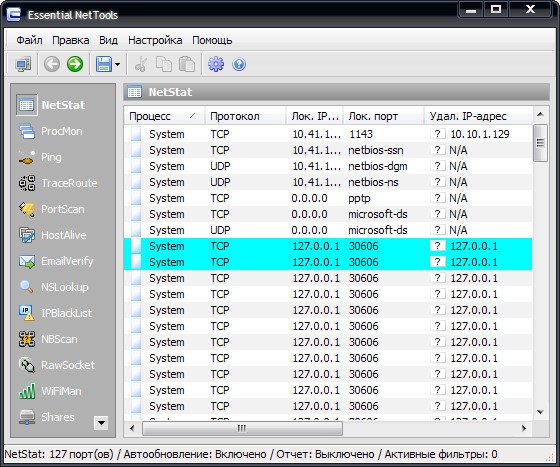
Task: Open the Настройка menu
Action: pos(155,40)
